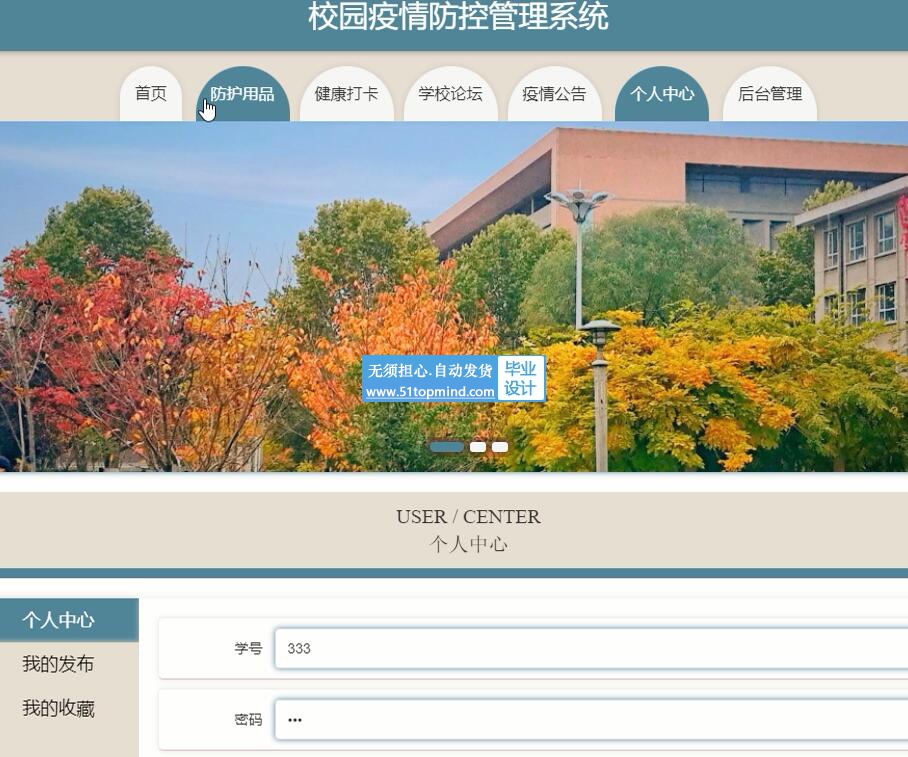Open the 学校论坛 forum tab
Screen dimensions: 908x757
(x=451, y=94)
